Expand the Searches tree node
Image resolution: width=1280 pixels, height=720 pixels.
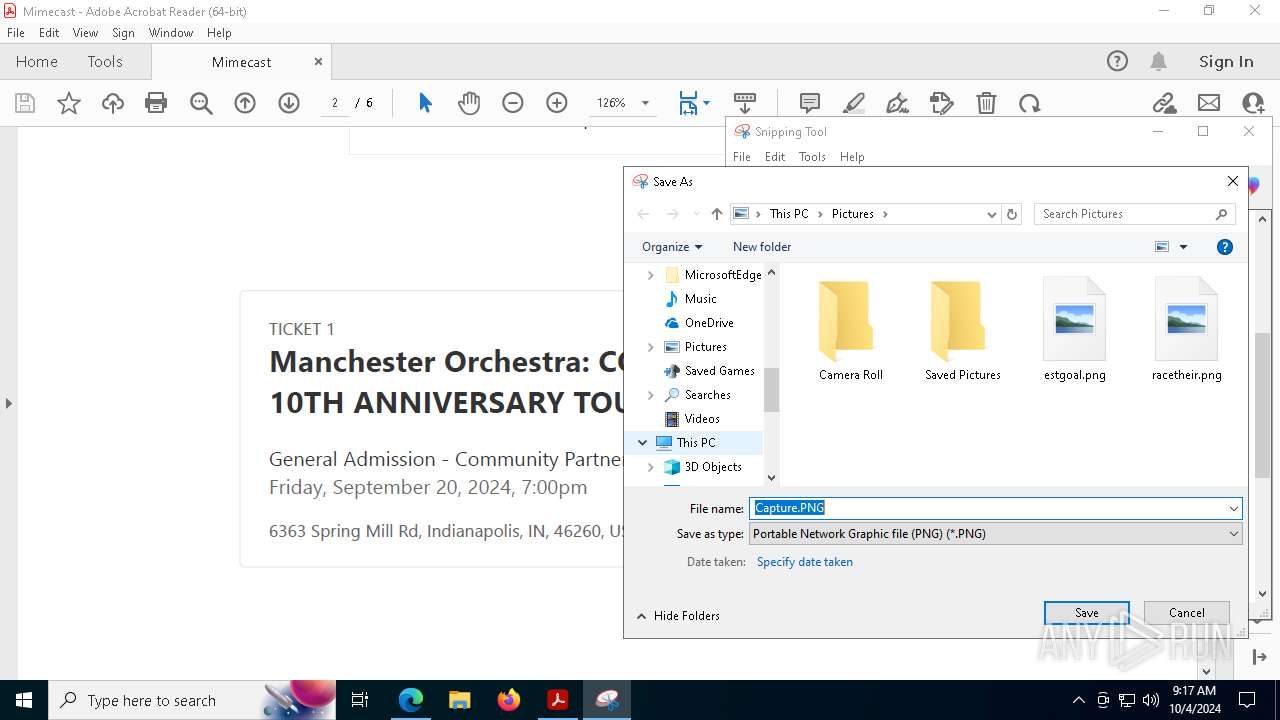click(x=651, y=395)
